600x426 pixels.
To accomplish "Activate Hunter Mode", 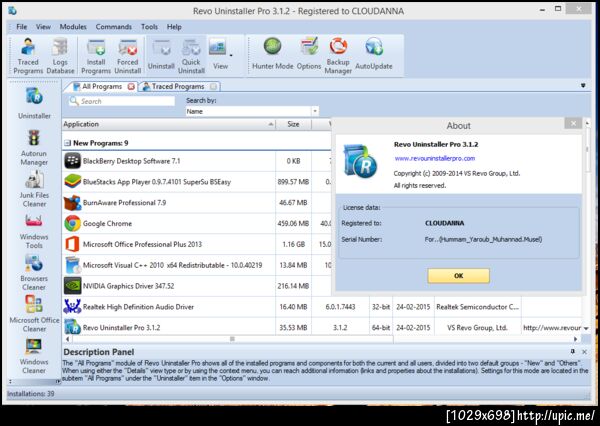I will tap(272, 54).
